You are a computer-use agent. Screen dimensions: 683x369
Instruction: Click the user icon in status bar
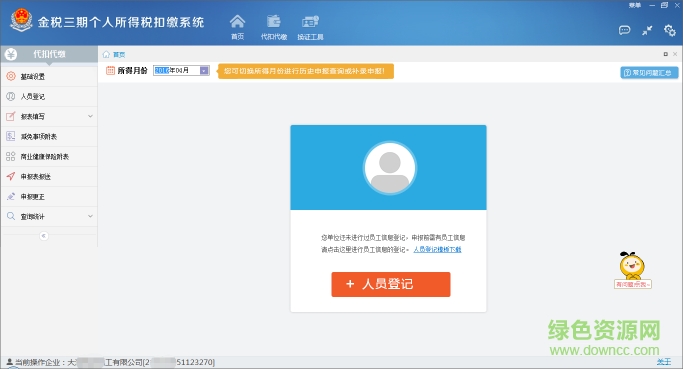(9, 362)
